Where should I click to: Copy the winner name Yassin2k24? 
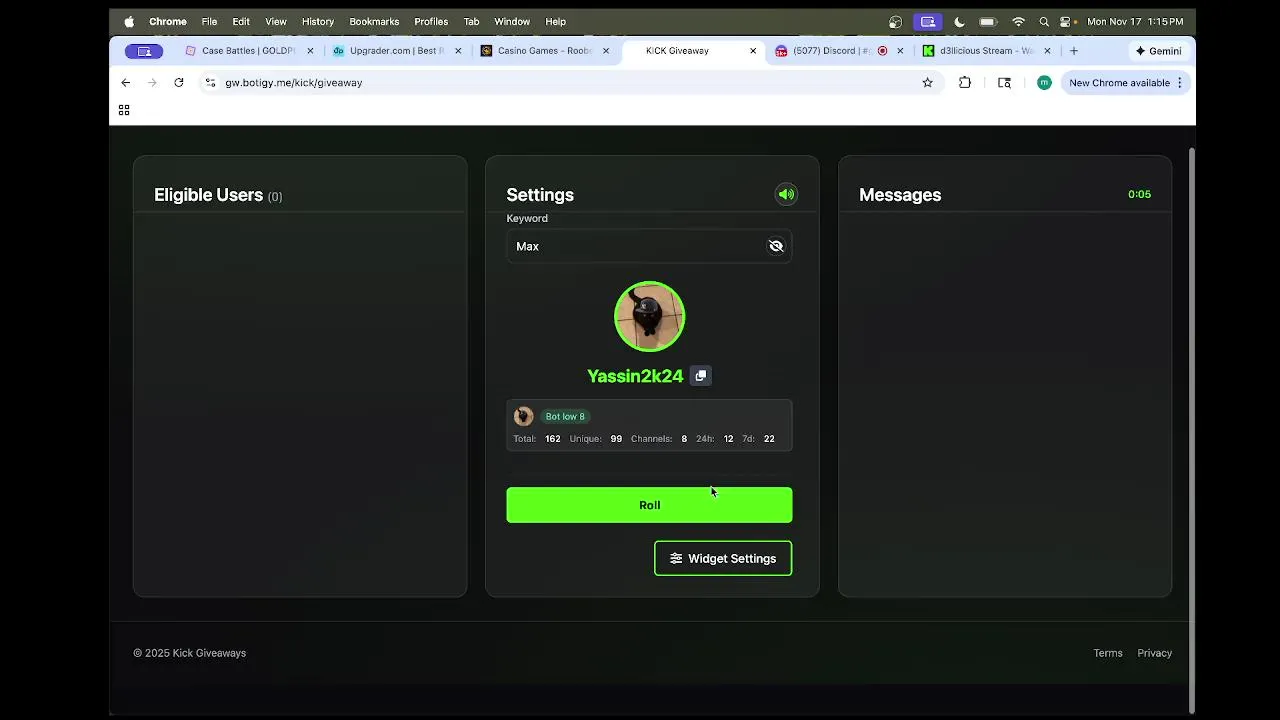point(701,376)
